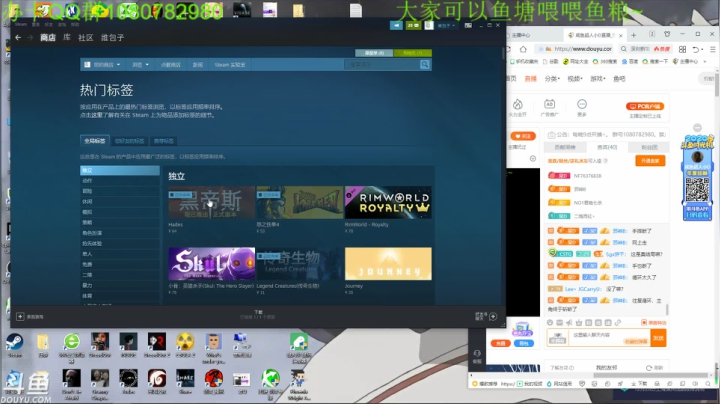
Task: Open the Legend Creatures game thumbnail
Action: tap(299, 264)
